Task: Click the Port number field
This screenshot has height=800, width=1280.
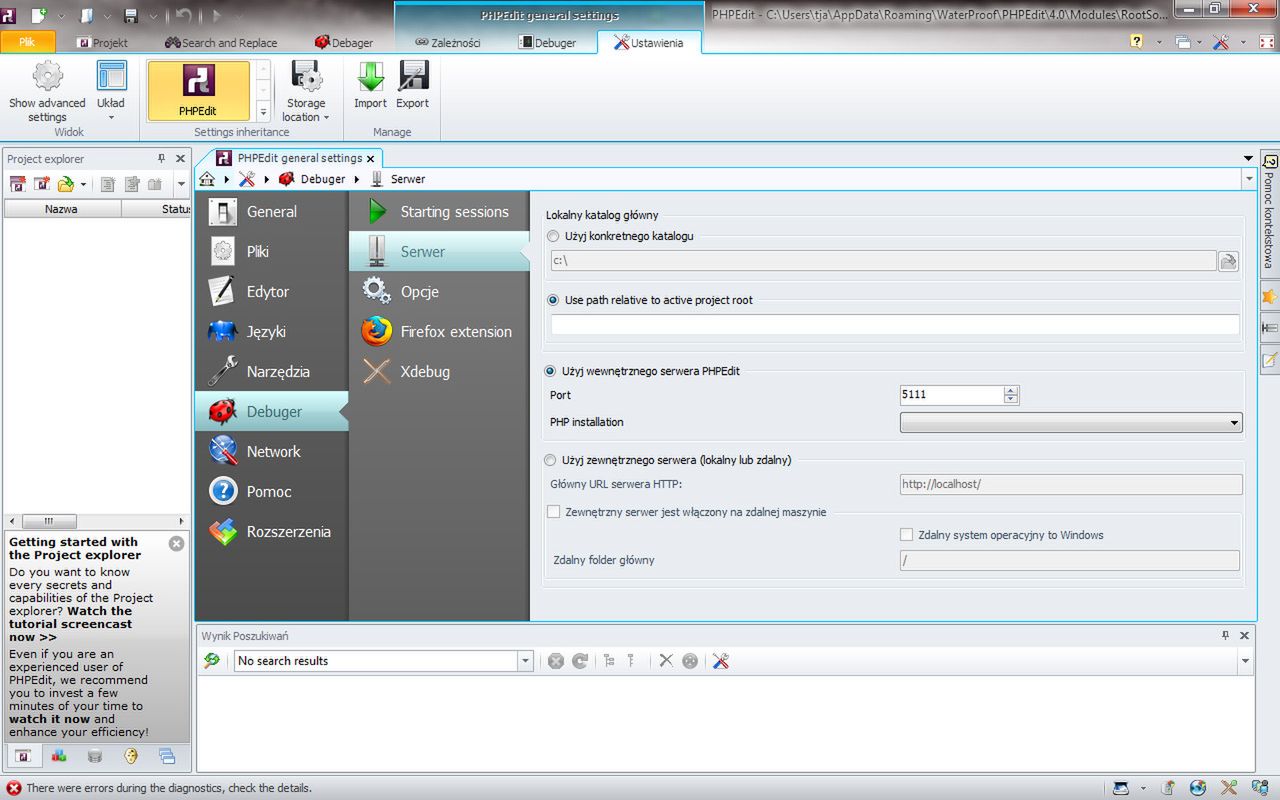Action: click(951, 395)
